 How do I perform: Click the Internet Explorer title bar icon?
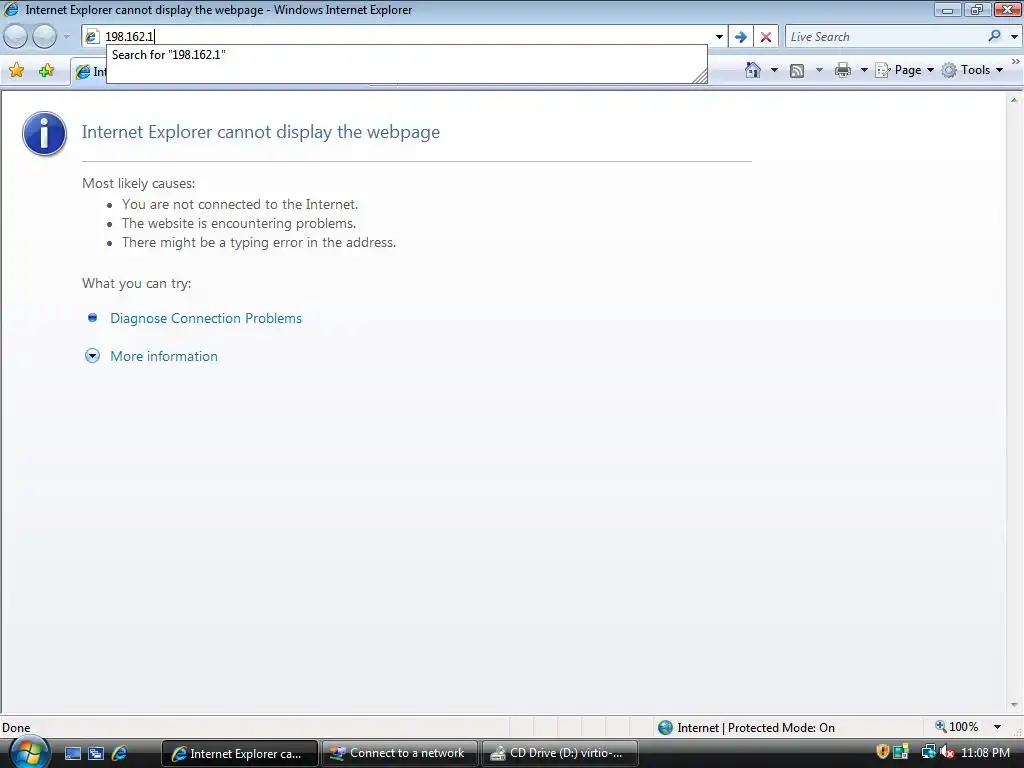tap(11, 9)
